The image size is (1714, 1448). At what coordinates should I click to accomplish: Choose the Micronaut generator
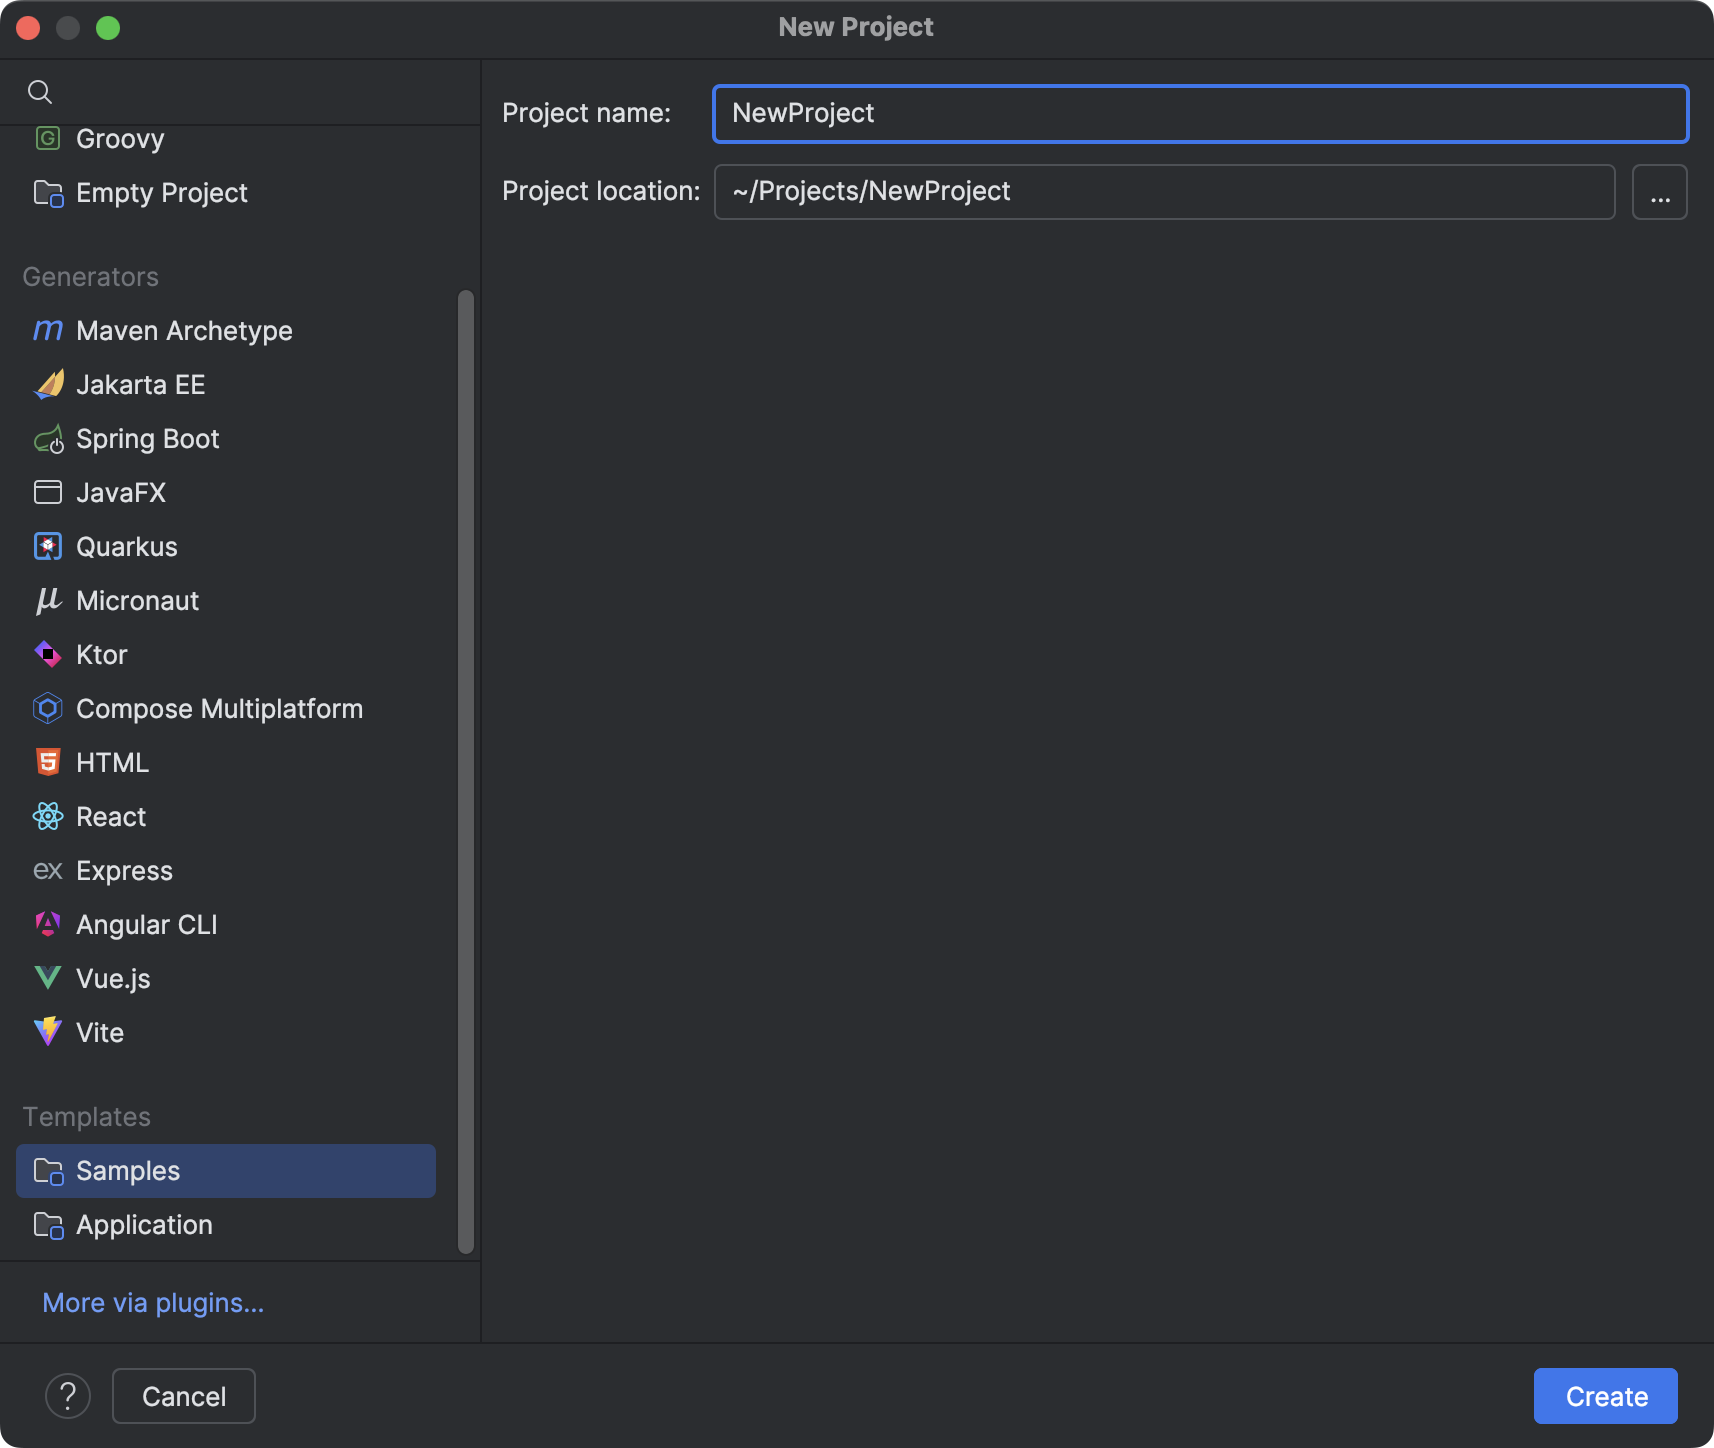(x=137, y=600)
